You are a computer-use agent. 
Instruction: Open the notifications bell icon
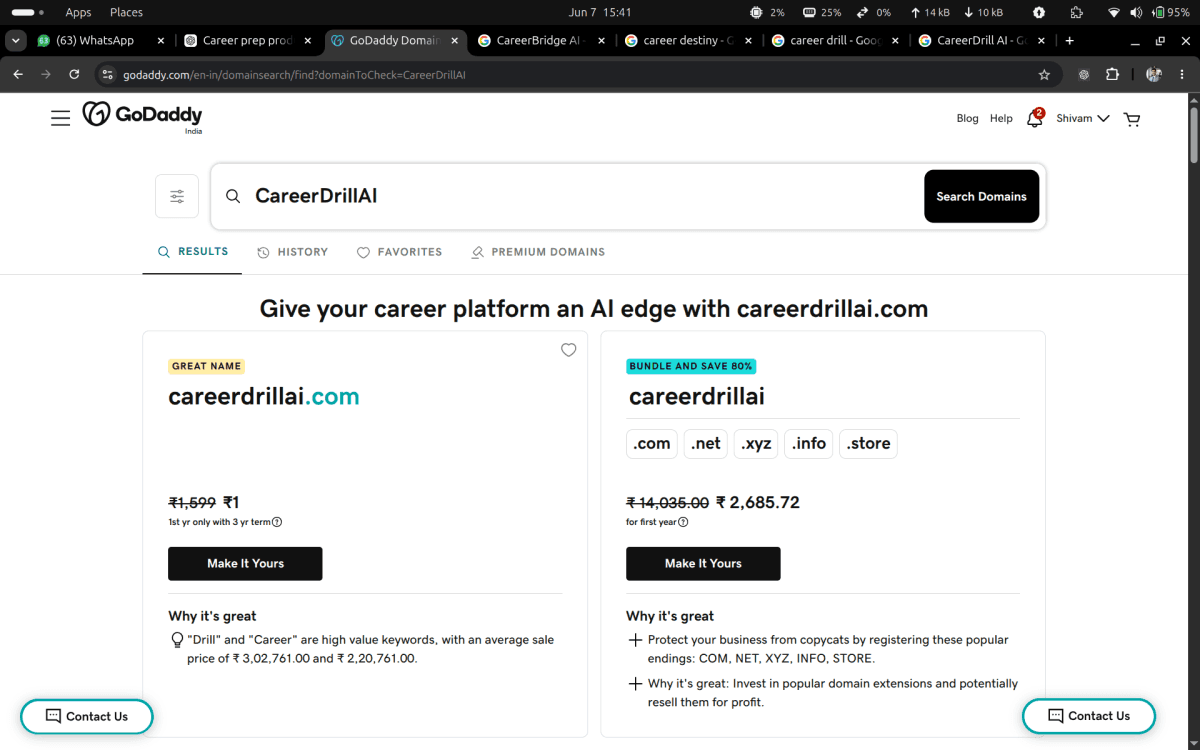[x=1035, y=118]
